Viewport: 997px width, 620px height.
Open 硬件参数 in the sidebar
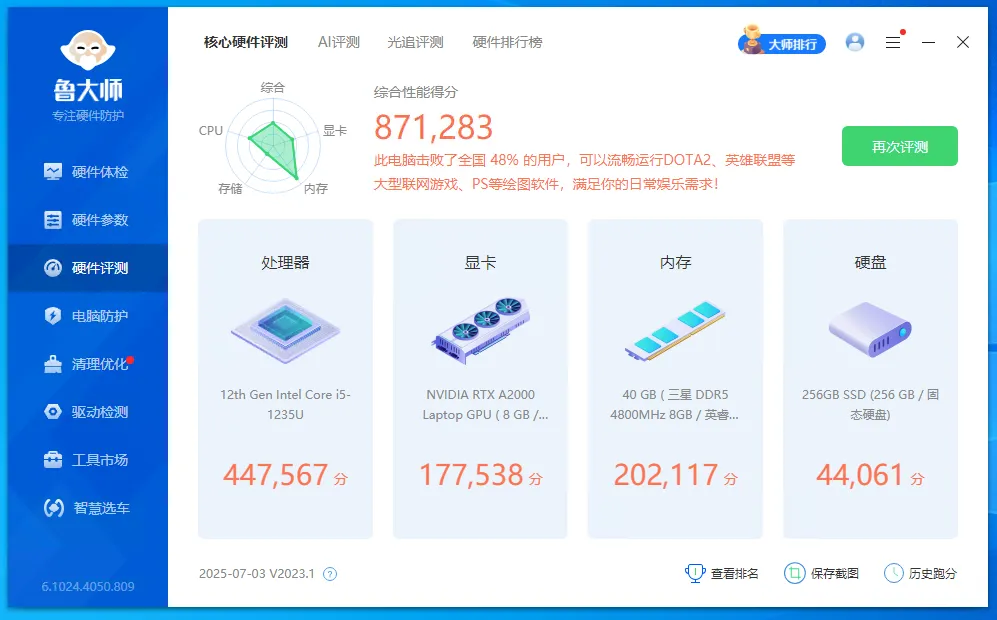[87, 220]
